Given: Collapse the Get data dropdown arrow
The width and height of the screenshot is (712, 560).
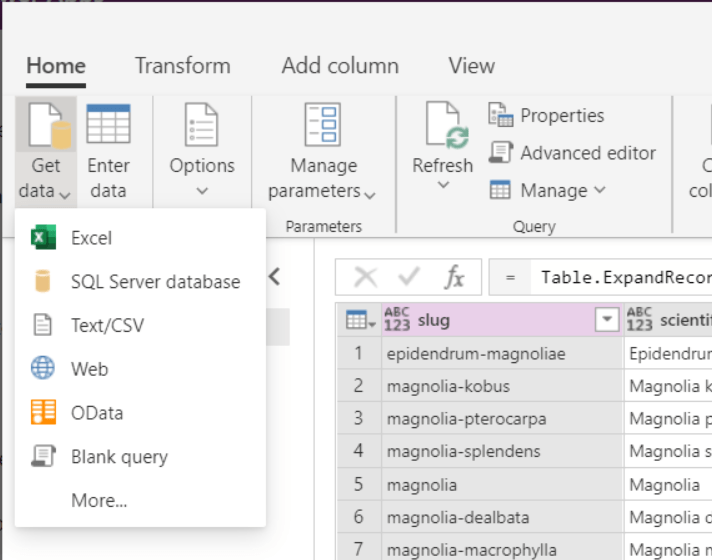Looking at the screenshot, I should point(65,194).
